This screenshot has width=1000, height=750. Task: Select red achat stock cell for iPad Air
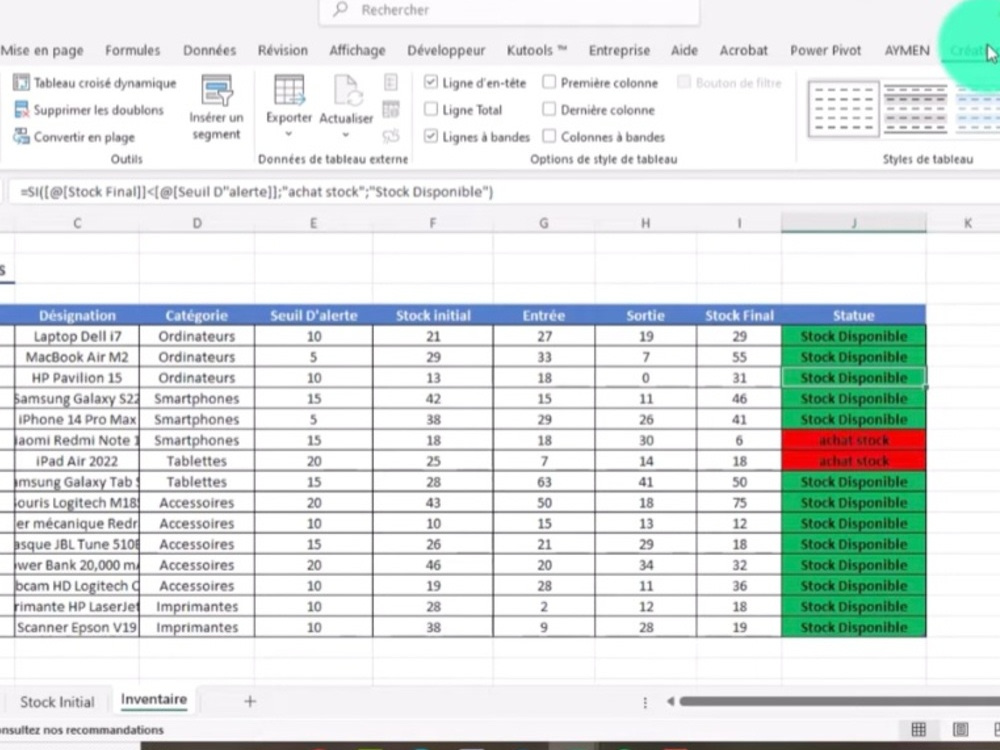(x=853, y=461)
